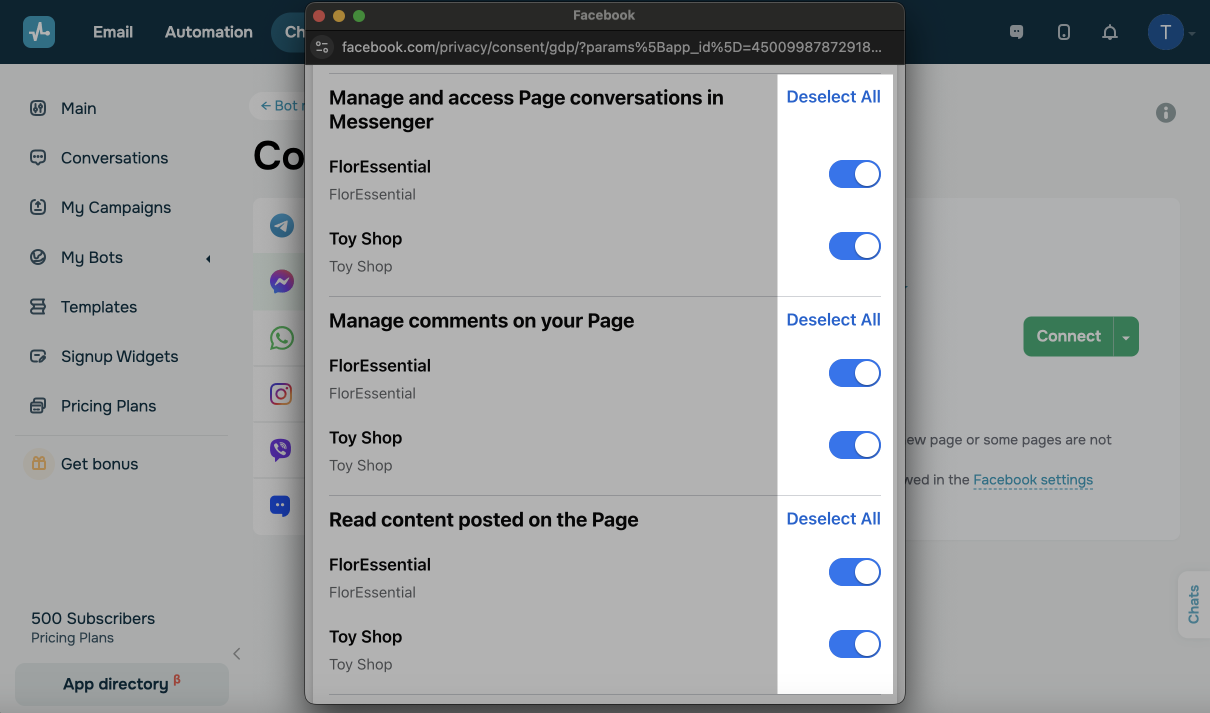Click the Telegram channel icon
Viewport: 1210px width, 713px height.
click(x=282, y=226)
